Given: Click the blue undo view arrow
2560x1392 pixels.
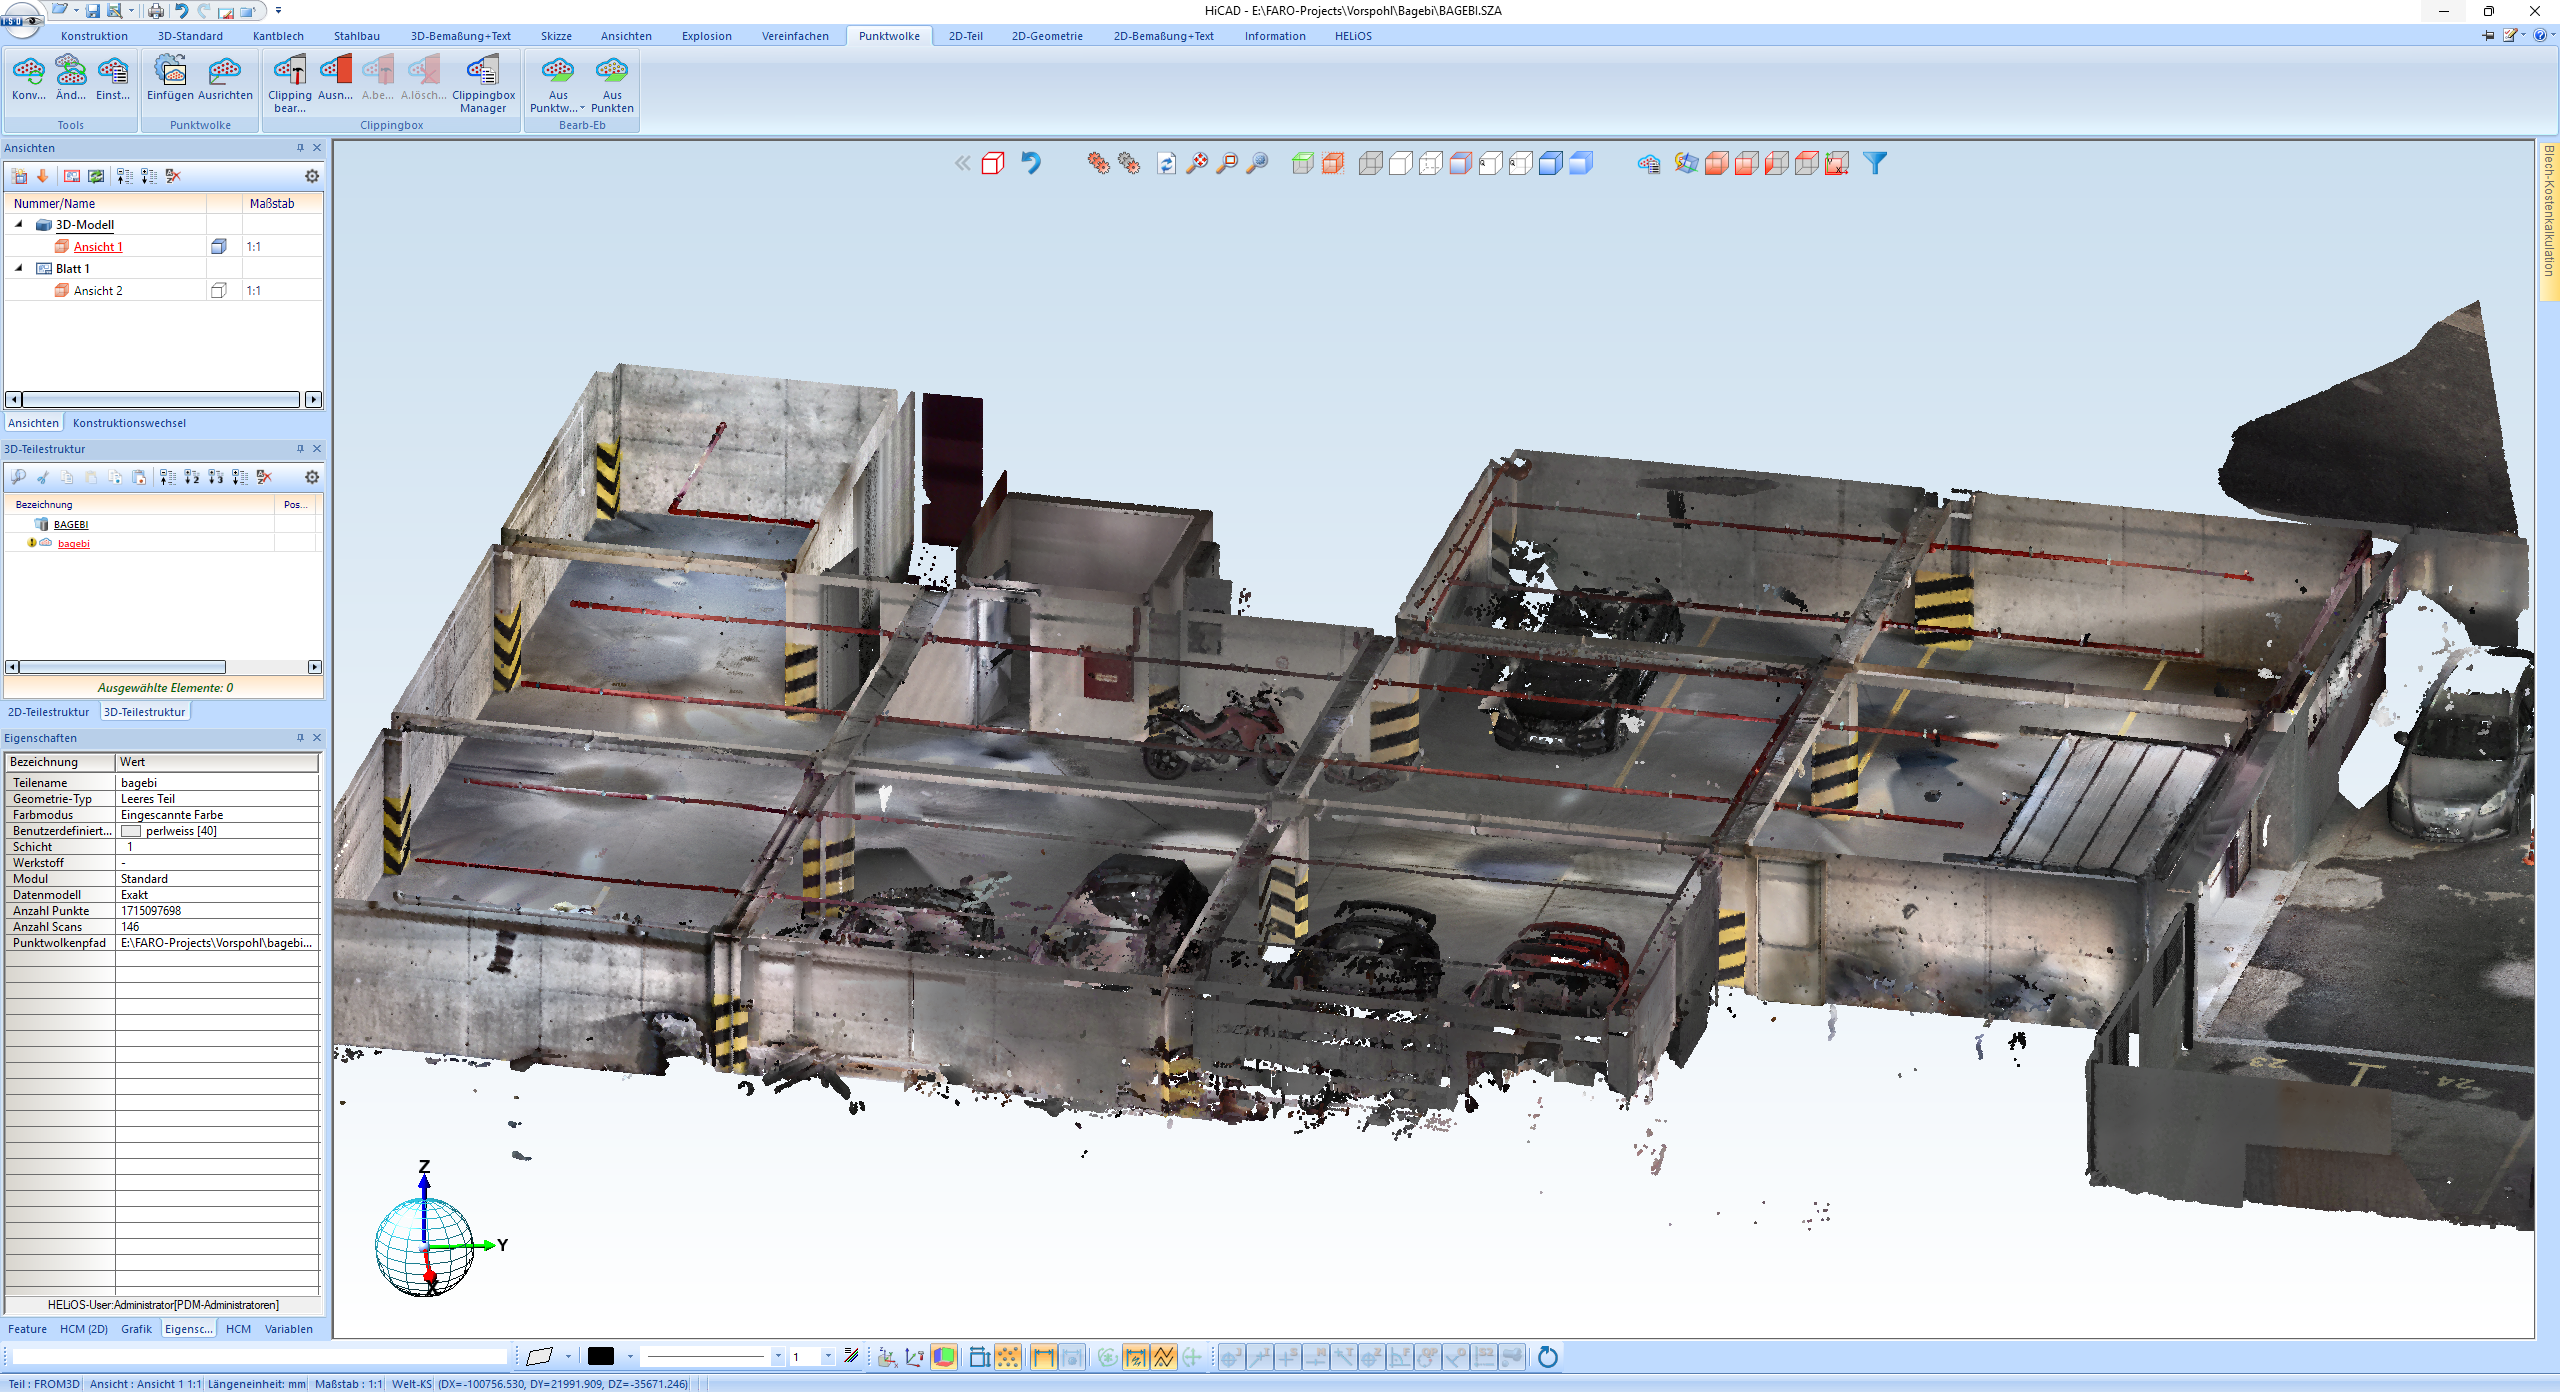Looking at the screenshot, I should (x=1031, y=163).
